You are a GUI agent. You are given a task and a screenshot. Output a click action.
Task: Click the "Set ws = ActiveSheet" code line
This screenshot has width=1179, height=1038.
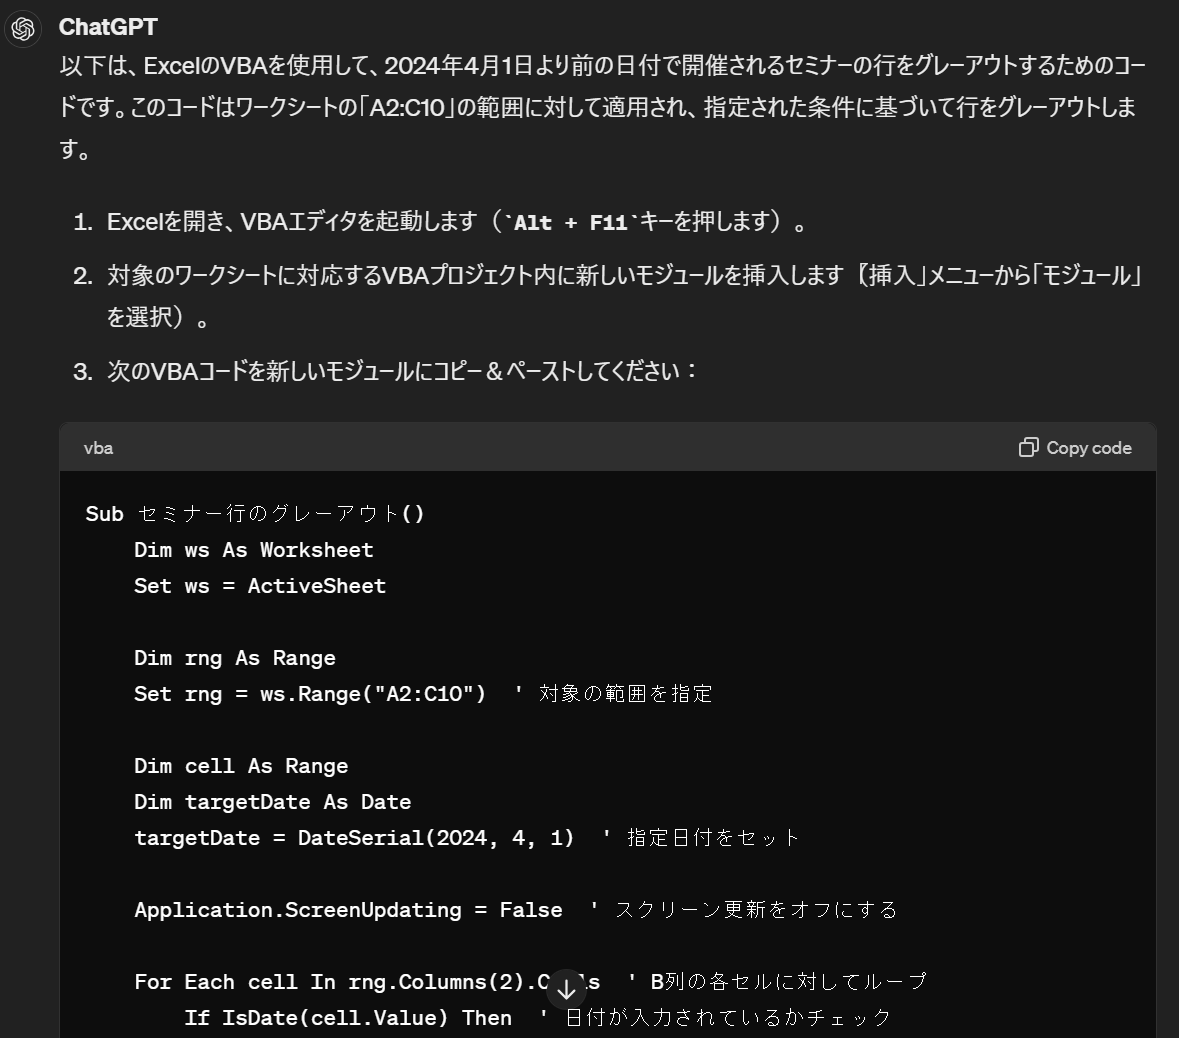tap(259, 586)
